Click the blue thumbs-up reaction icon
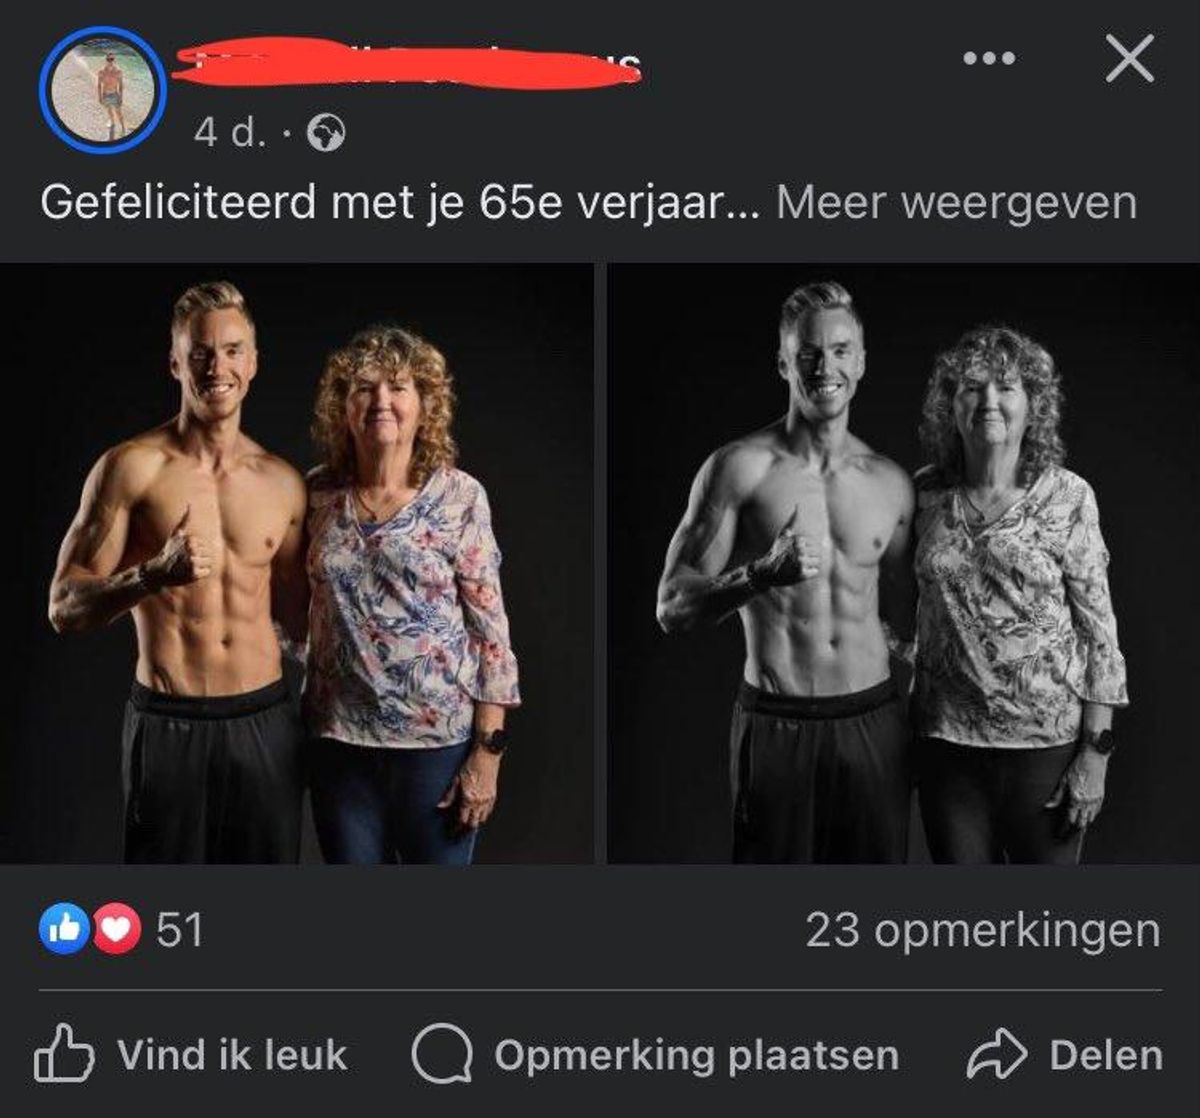The image size is (1200, 1118). (61, 930)
